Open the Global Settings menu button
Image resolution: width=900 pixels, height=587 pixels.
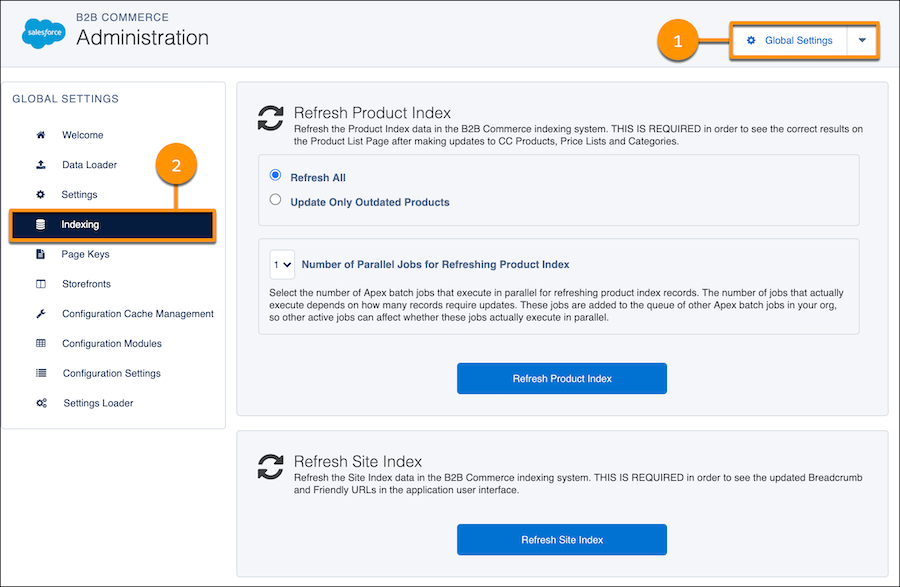point(790,40)
